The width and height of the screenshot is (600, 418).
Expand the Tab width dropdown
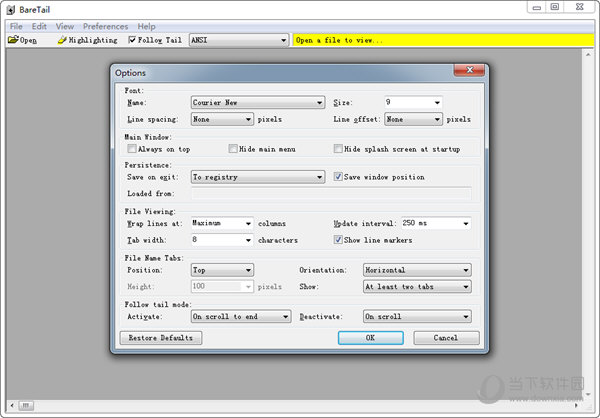pos(222,240)
